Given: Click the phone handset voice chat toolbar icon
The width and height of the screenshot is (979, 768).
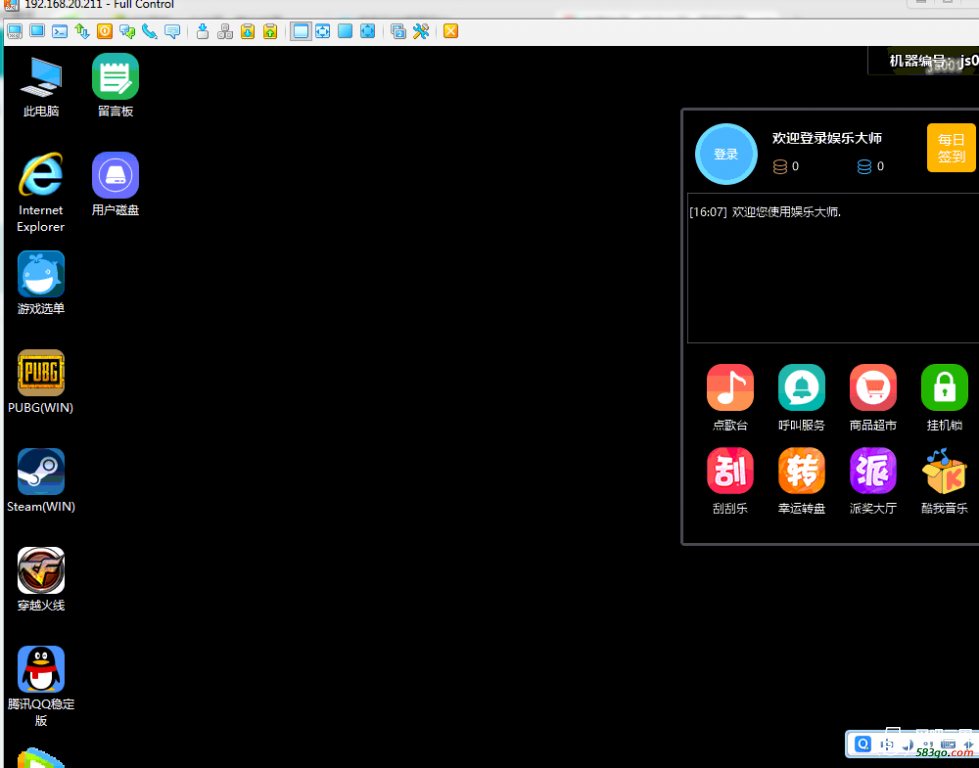Looking at the screenshot, I should (x=149, y=31).
